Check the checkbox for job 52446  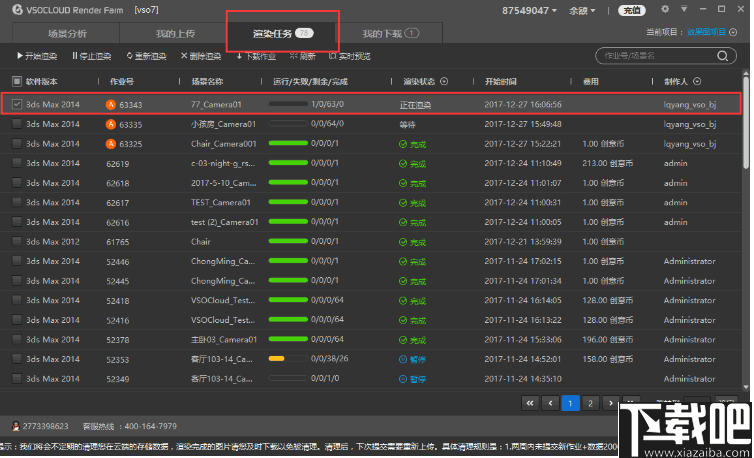point(17,261)
